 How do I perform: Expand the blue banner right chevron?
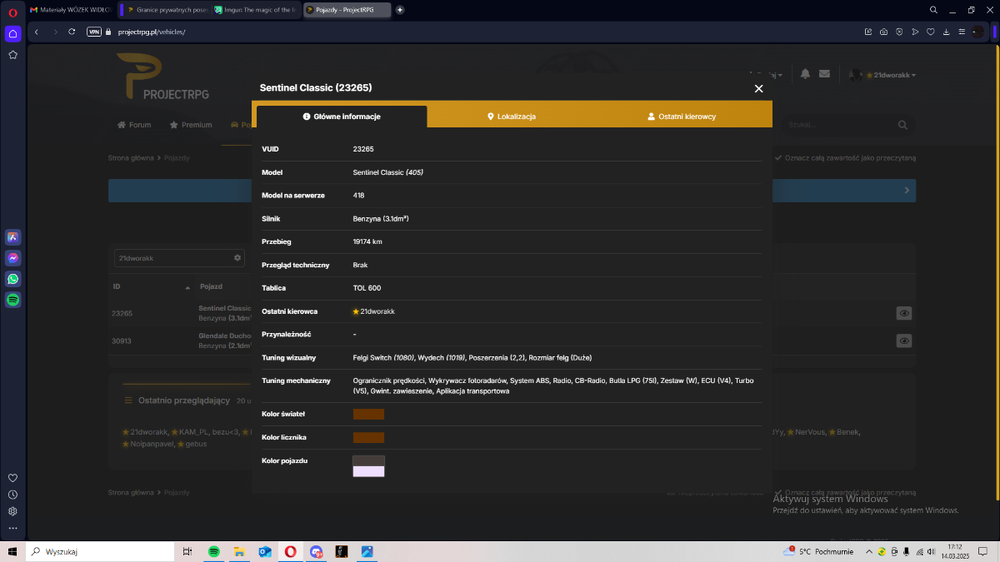[x=907, y=190]
